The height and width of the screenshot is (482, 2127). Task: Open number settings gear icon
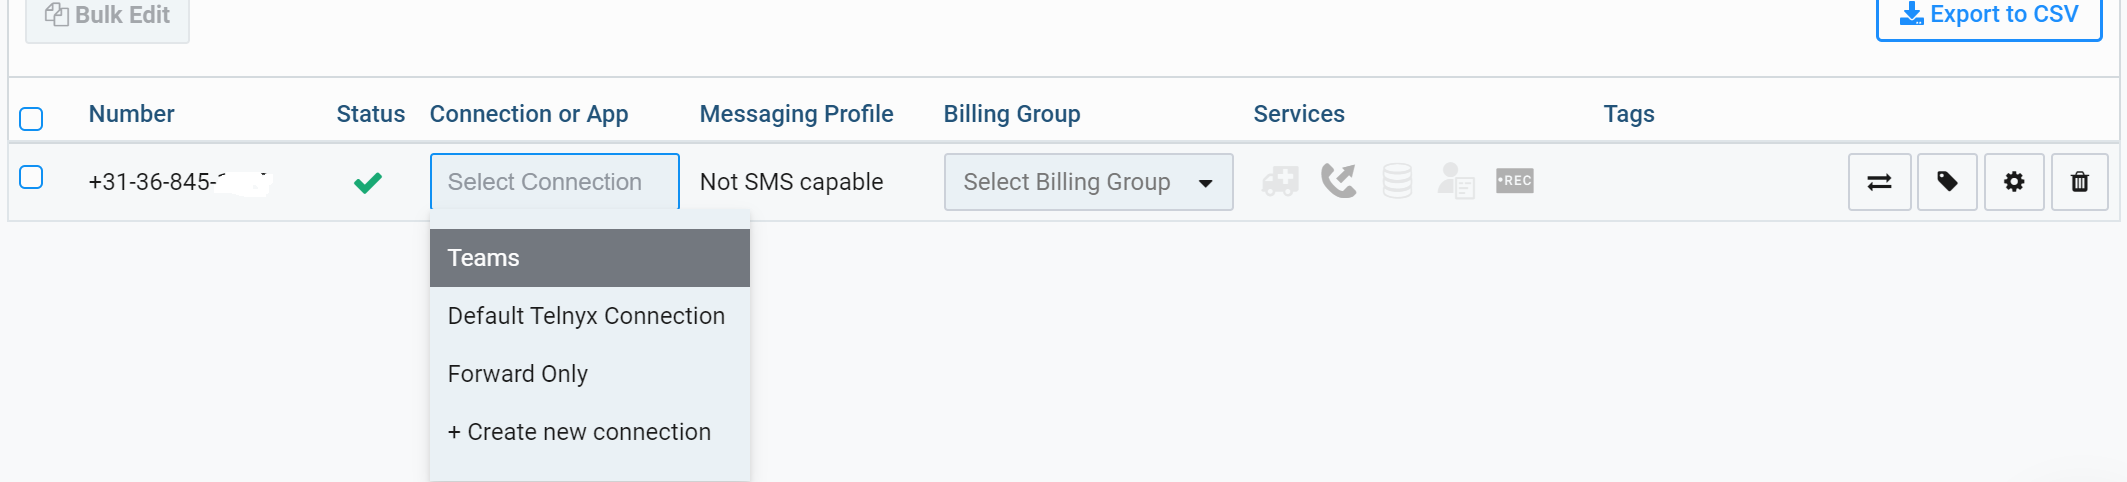click(x=2014, y=182)
